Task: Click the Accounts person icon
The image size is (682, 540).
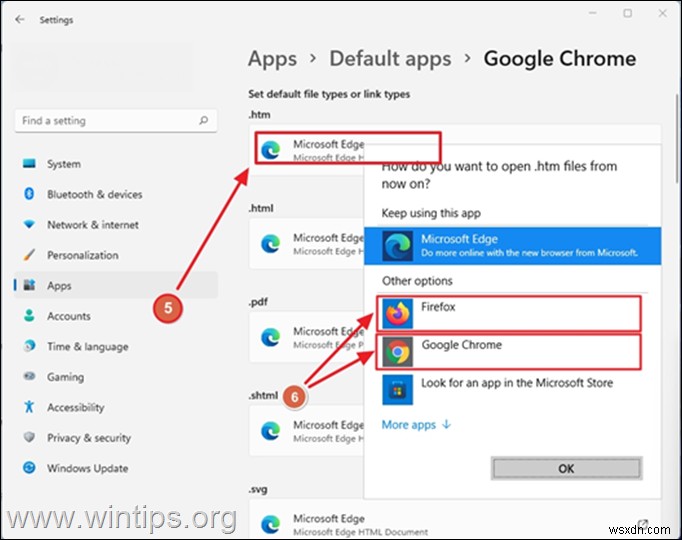Action: pos(29,316)
